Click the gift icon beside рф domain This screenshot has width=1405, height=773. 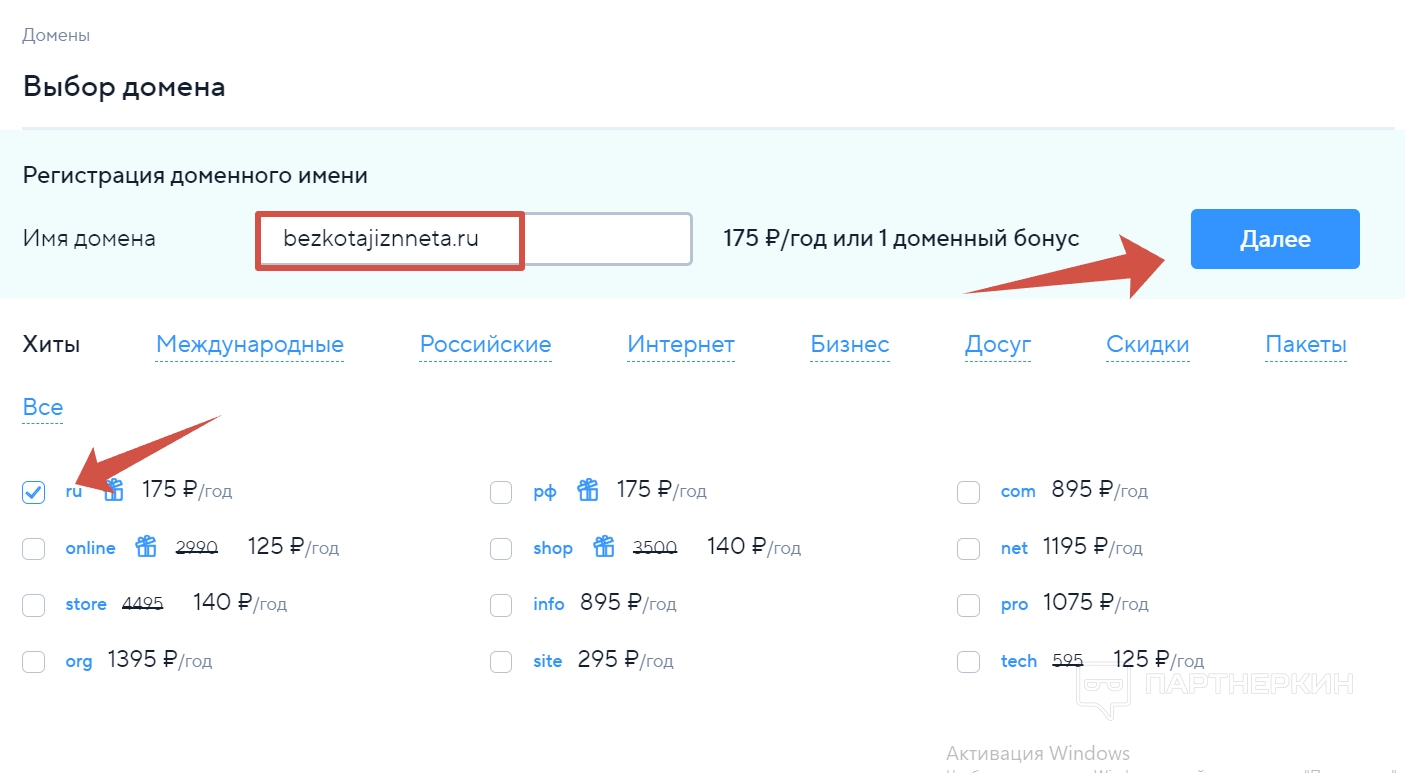(588, 490)
